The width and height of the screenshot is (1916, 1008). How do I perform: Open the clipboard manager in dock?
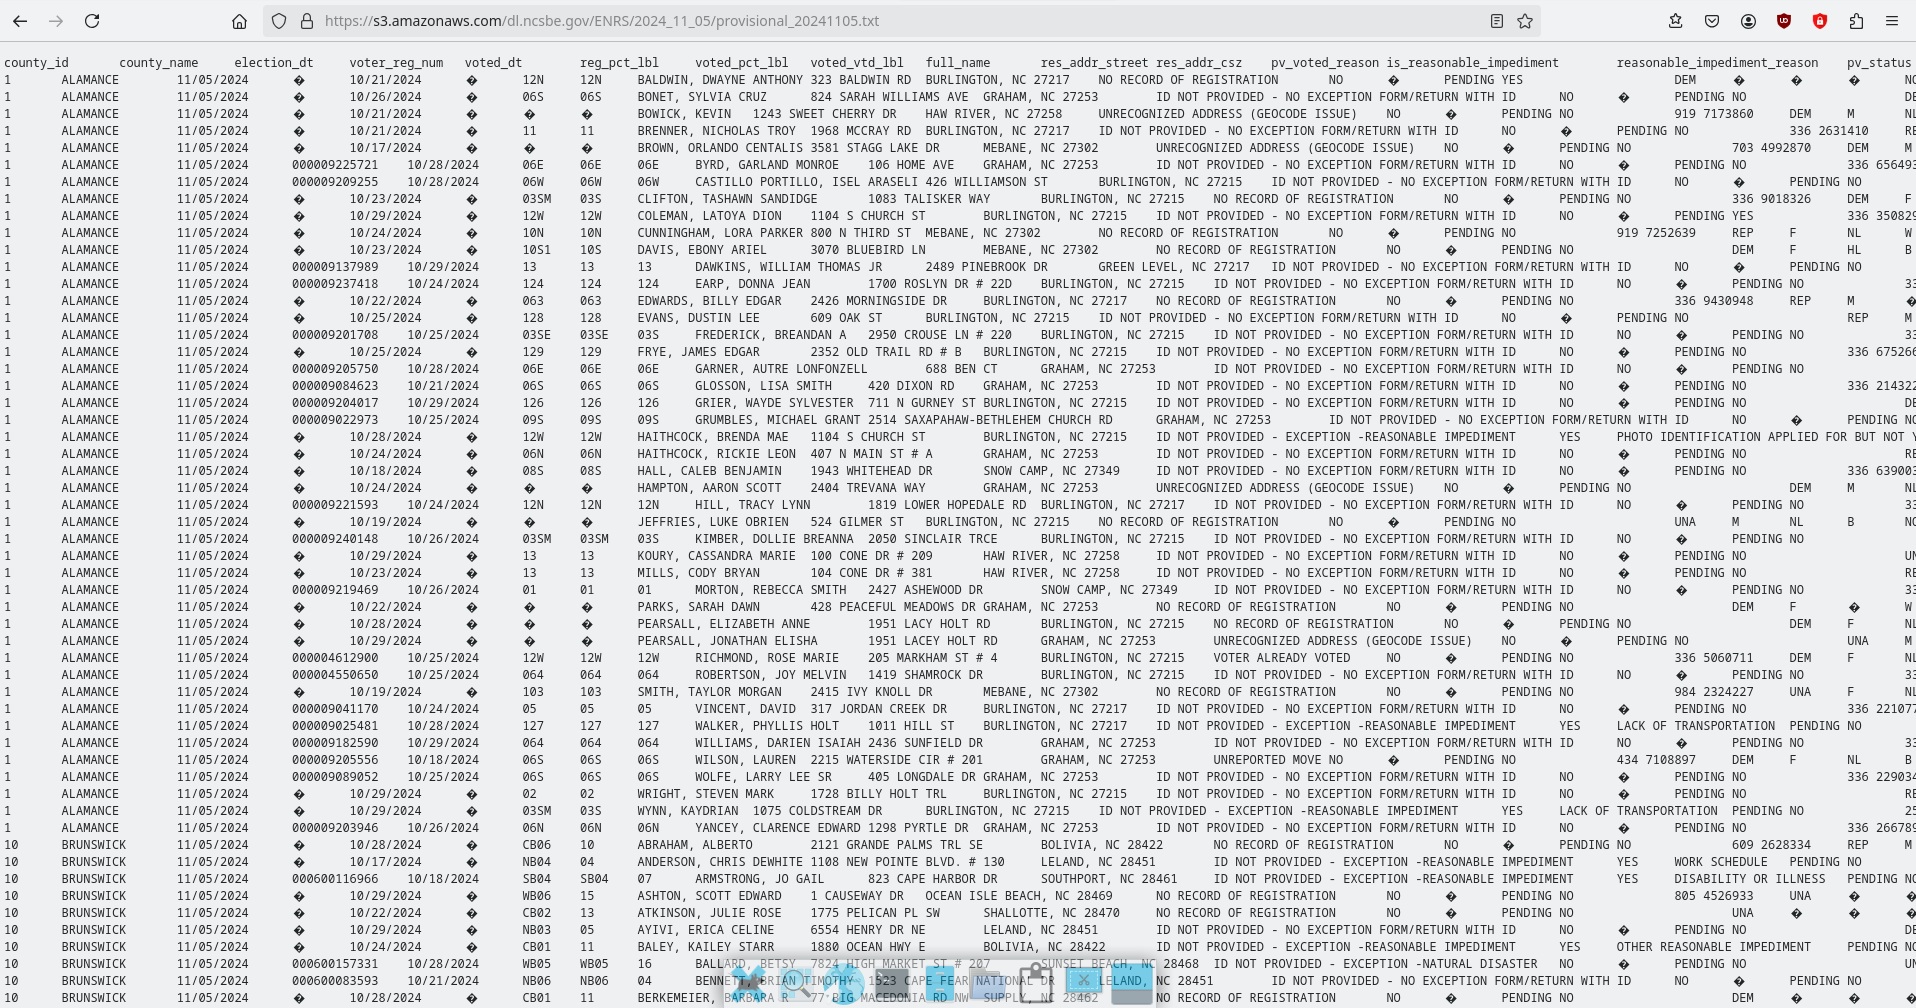(1034, 982)
